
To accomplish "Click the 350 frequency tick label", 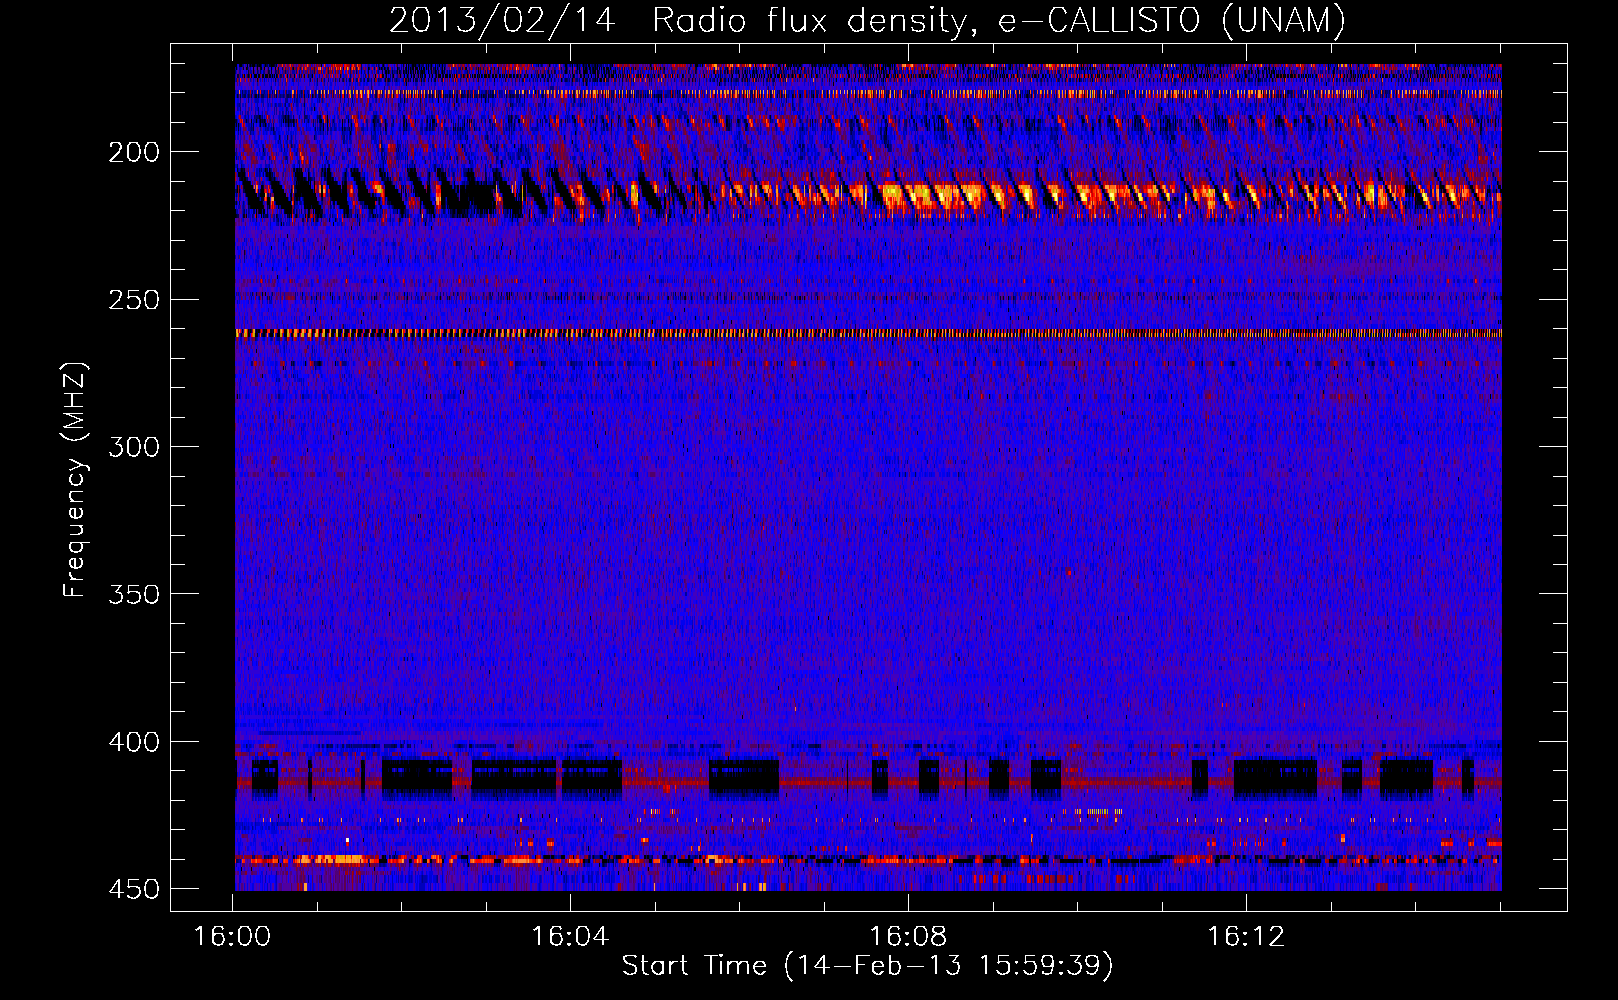I will [x=134, y=594].
